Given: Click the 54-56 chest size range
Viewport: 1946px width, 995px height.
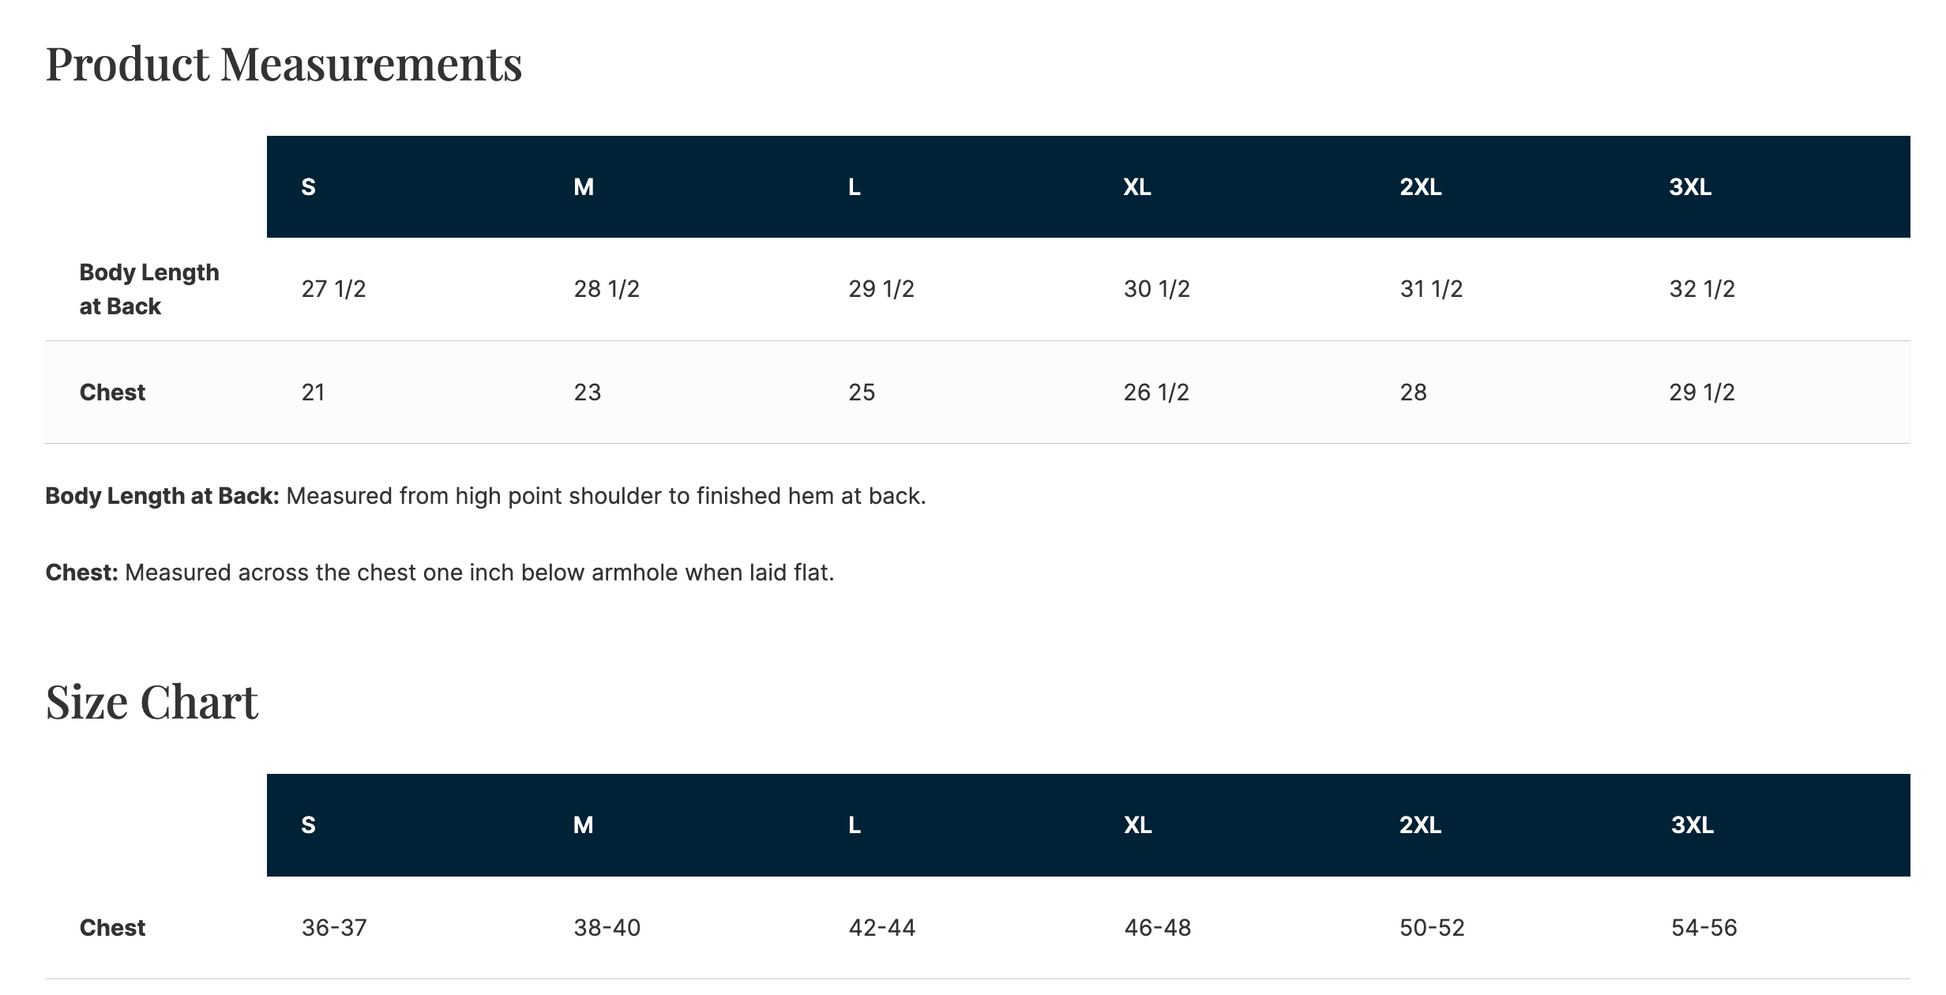Looking at the screenshot, I should pyautogui.click(x=1704, y=928).
